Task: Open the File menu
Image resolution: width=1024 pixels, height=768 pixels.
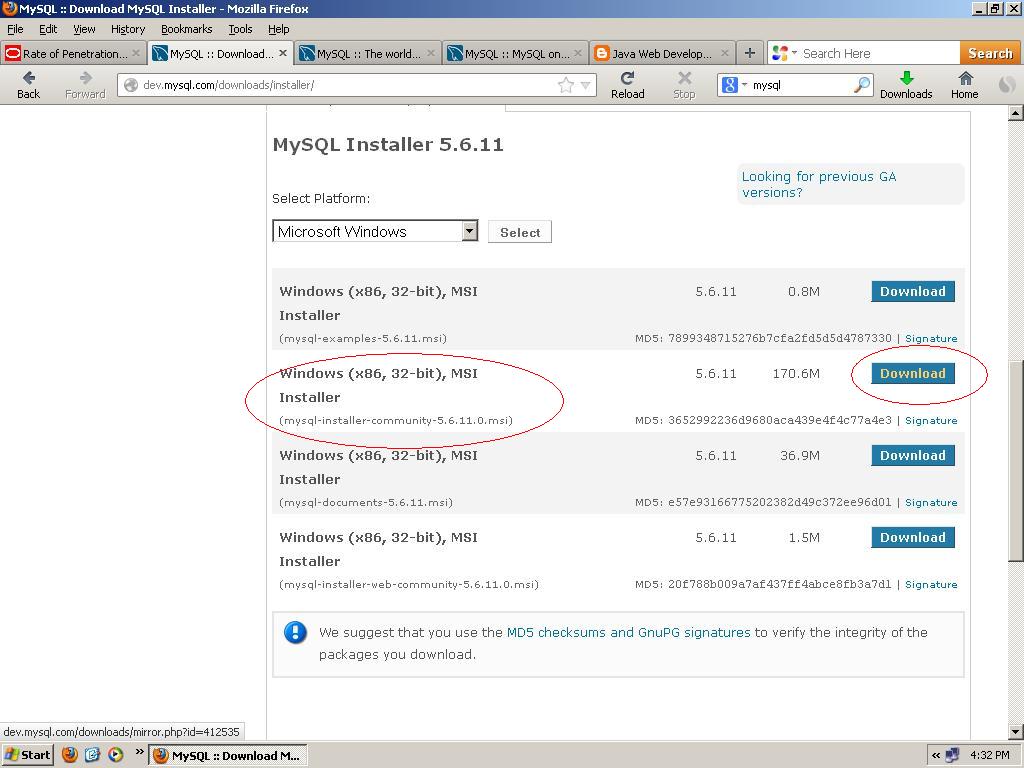Action: tap(15, 29)
